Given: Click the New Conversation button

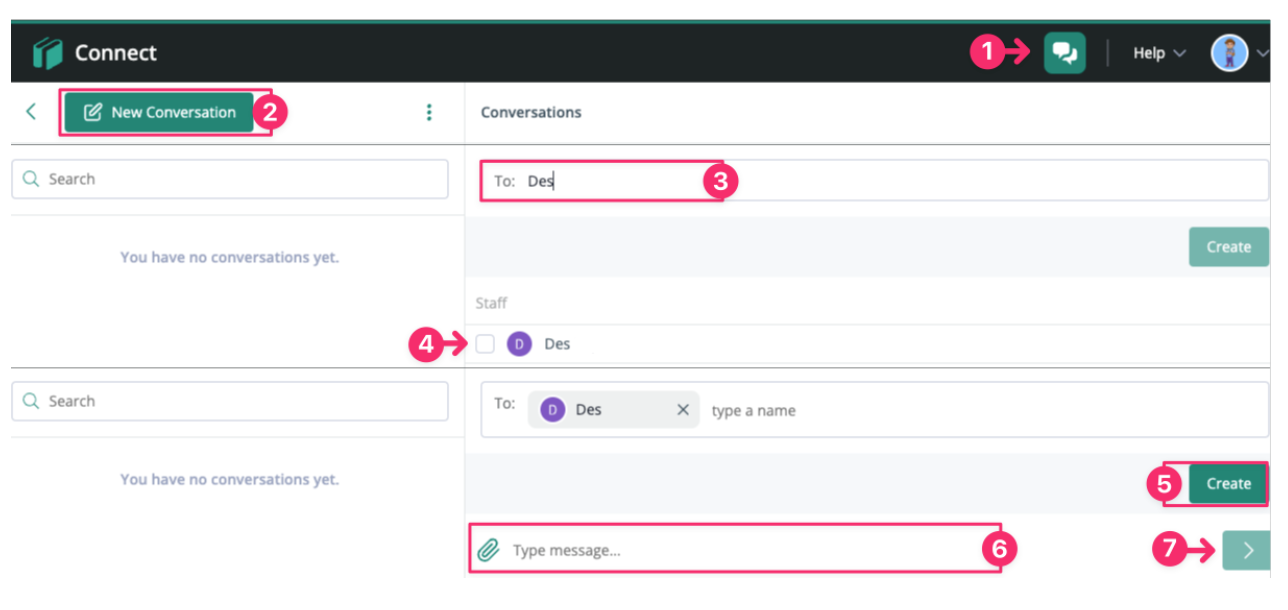Looking at the screenshot, I should pyautogui.click(x=160, y=112).
